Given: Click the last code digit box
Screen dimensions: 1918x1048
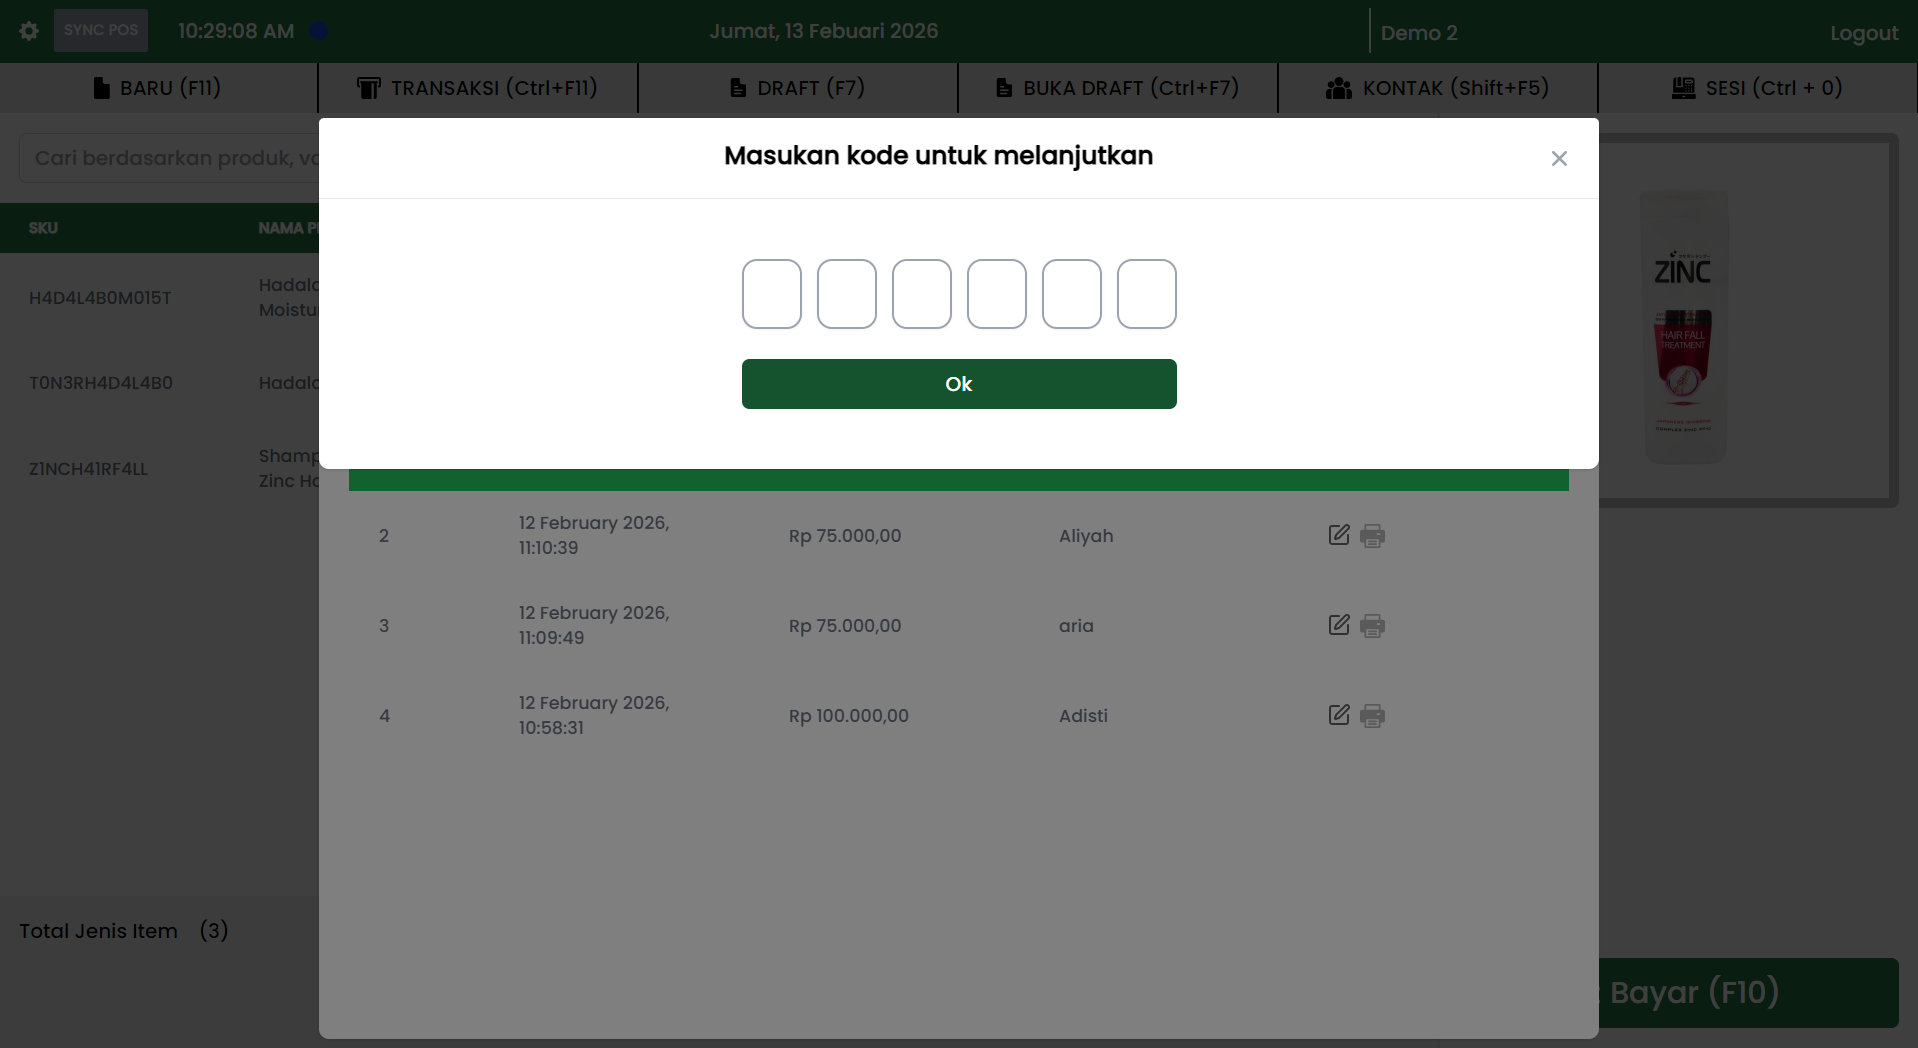Looking at the screenshot, I should coord(1146,294).
